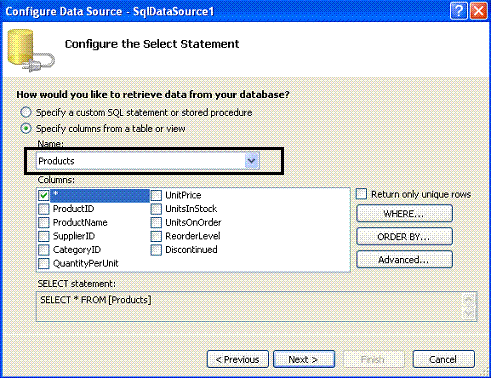Go back with Previous button
The height and width of the screenshot is (379, 491).
tap(238, 360)
